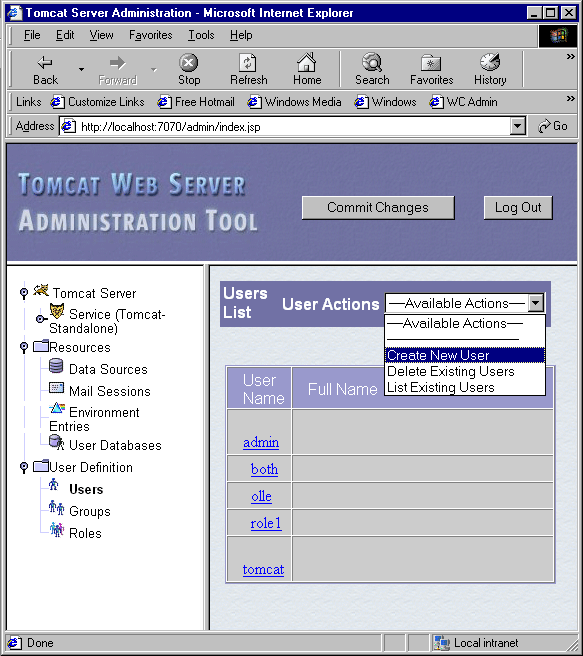The image size is (583, 656).
Task: Open the Search toolbar icon
Action: (372, 63)
